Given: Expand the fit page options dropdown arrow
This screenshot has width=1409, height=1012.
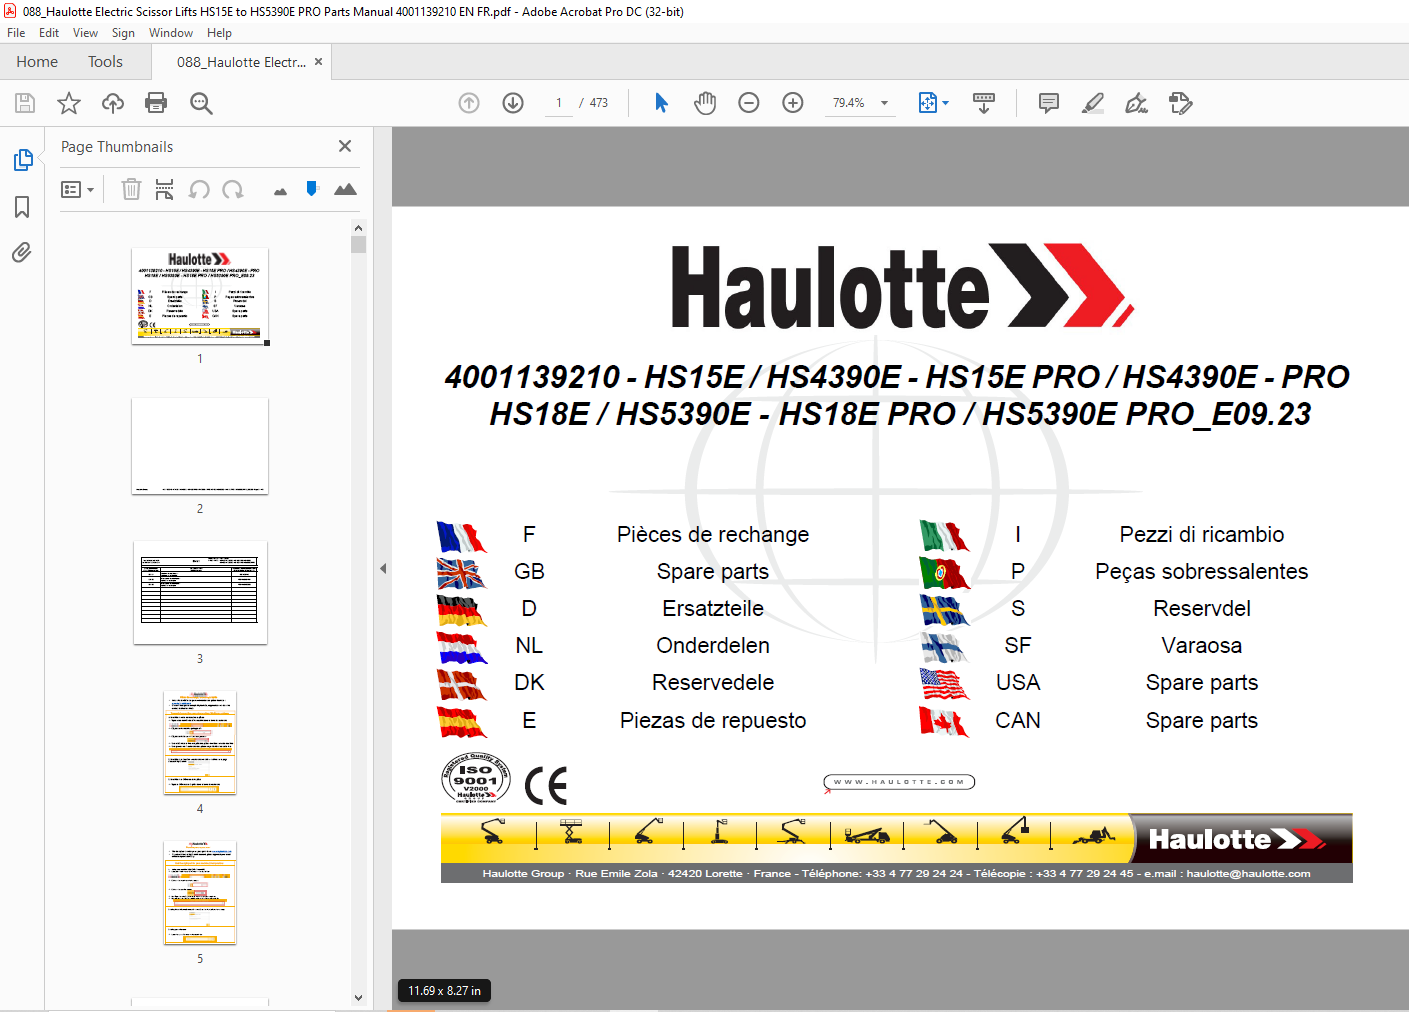Looking at the screenshot, I should click(945, 103).
